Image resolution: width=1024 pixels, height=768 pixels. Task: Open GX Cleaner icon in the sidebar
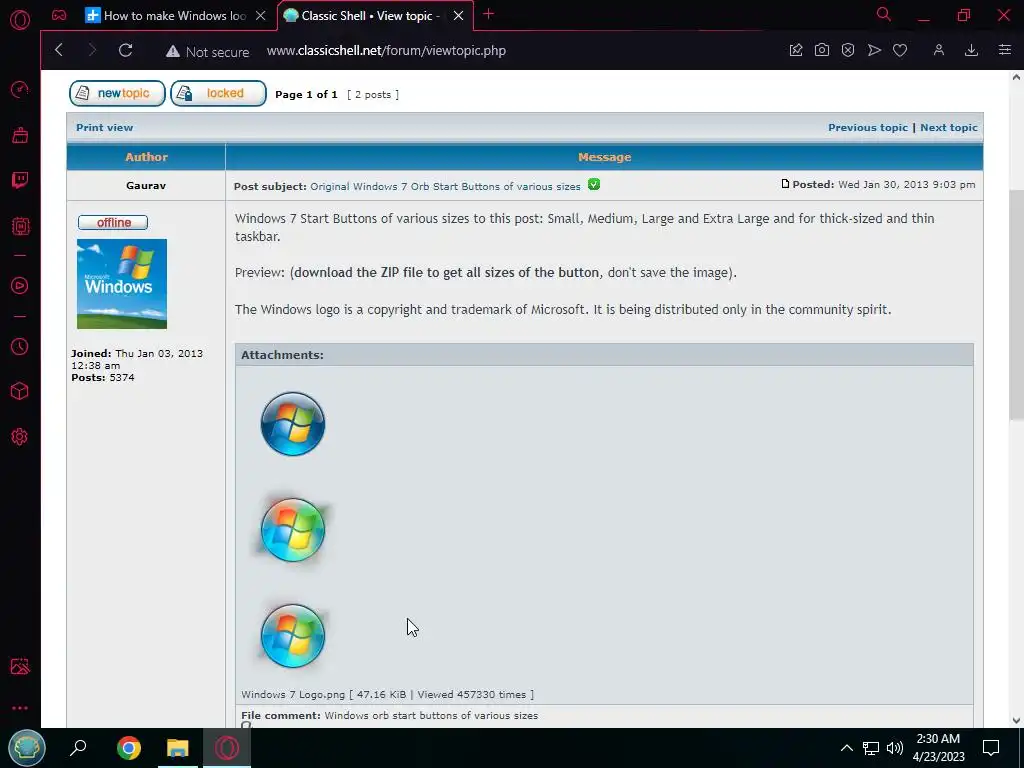[20, 135]
